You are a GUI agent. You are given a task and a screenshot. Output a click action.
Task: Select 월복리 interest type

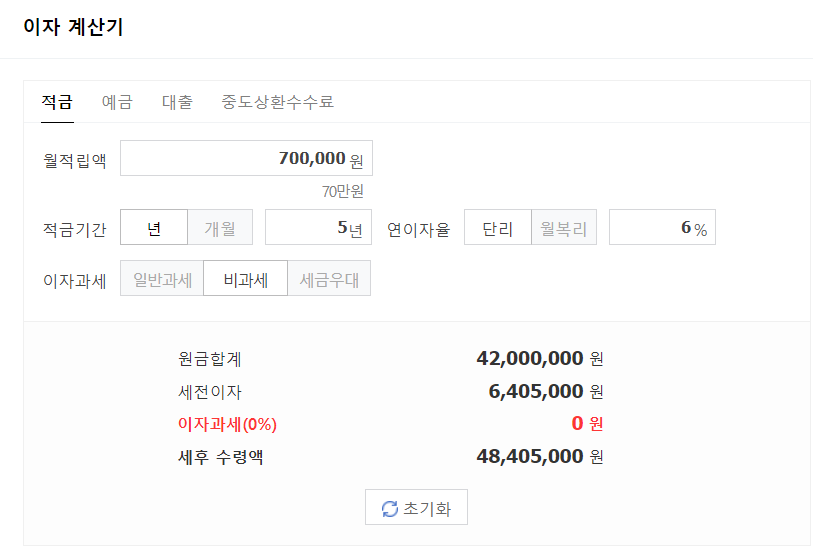564,227
